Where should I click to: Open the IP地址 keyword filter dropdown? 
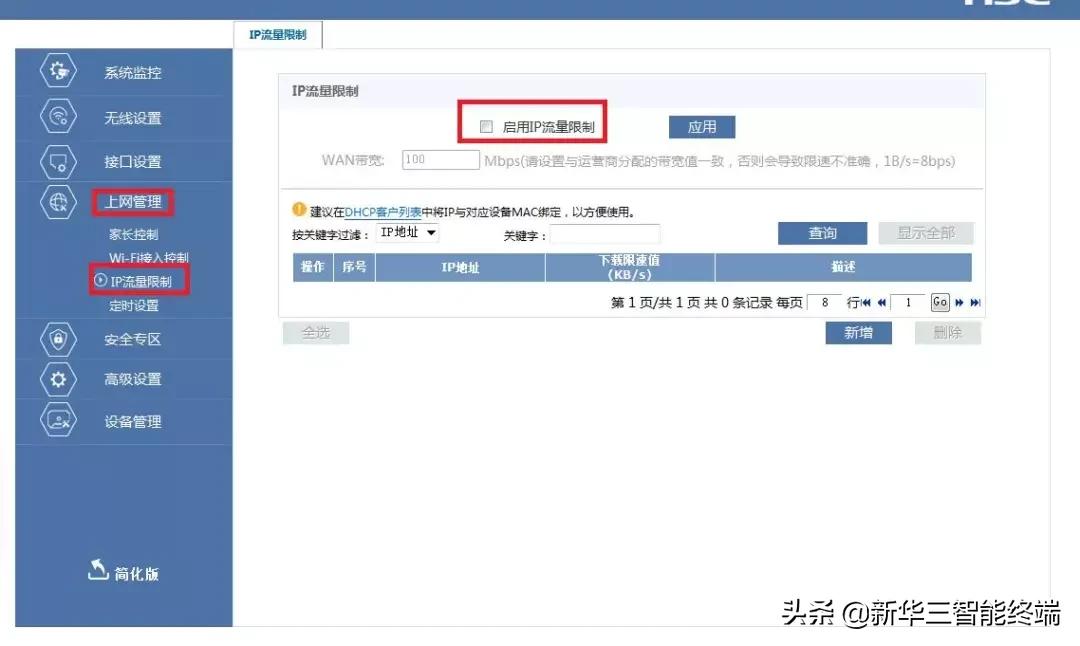click(406, 233)
